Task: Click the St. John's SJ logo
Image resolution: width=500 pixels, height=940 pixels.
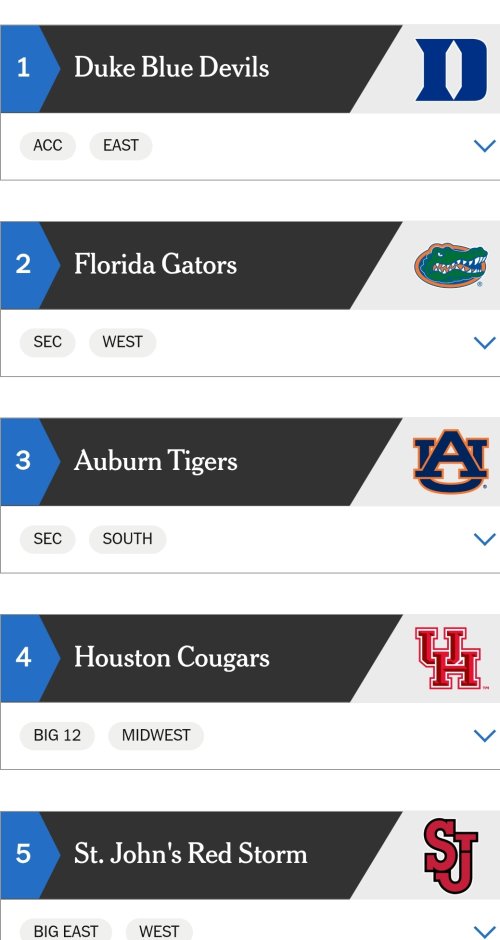Action: tap(451, 855)
